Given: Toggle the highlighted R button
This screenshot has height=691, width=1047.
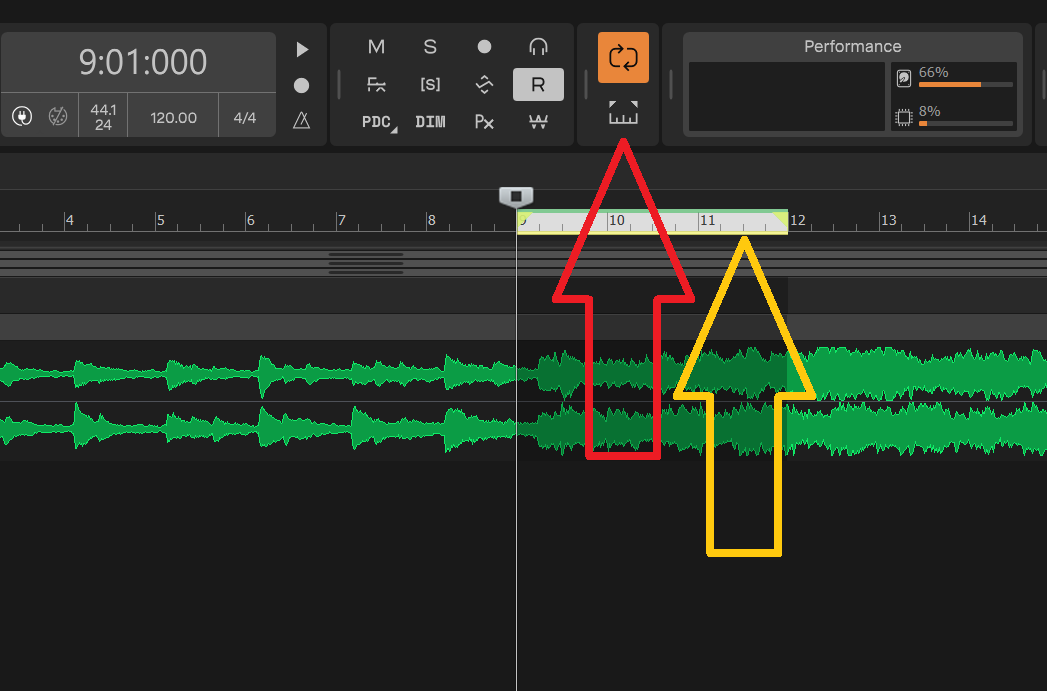Looking at the screenshot, I should point(538,85).
